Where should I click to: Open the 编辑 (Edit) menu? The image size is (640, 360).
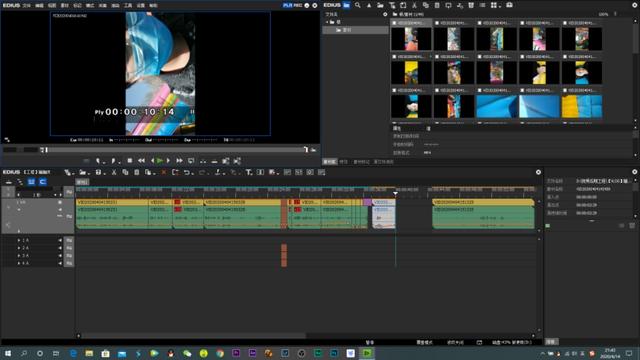(x=39, y=5)
